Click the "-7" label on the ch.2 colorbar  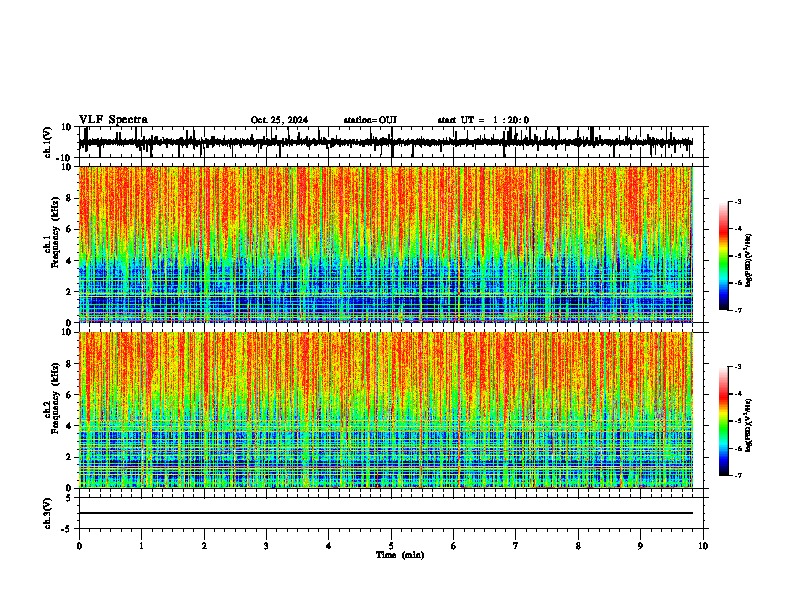(737, 475)
